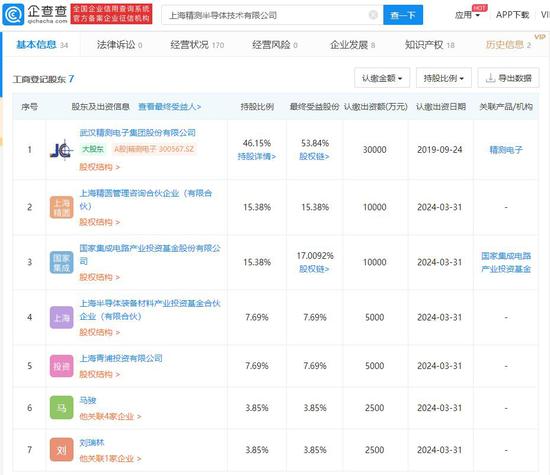Click the blue 国家集成 shareholder avatar

pyautogui.click(x=62, y=262)
